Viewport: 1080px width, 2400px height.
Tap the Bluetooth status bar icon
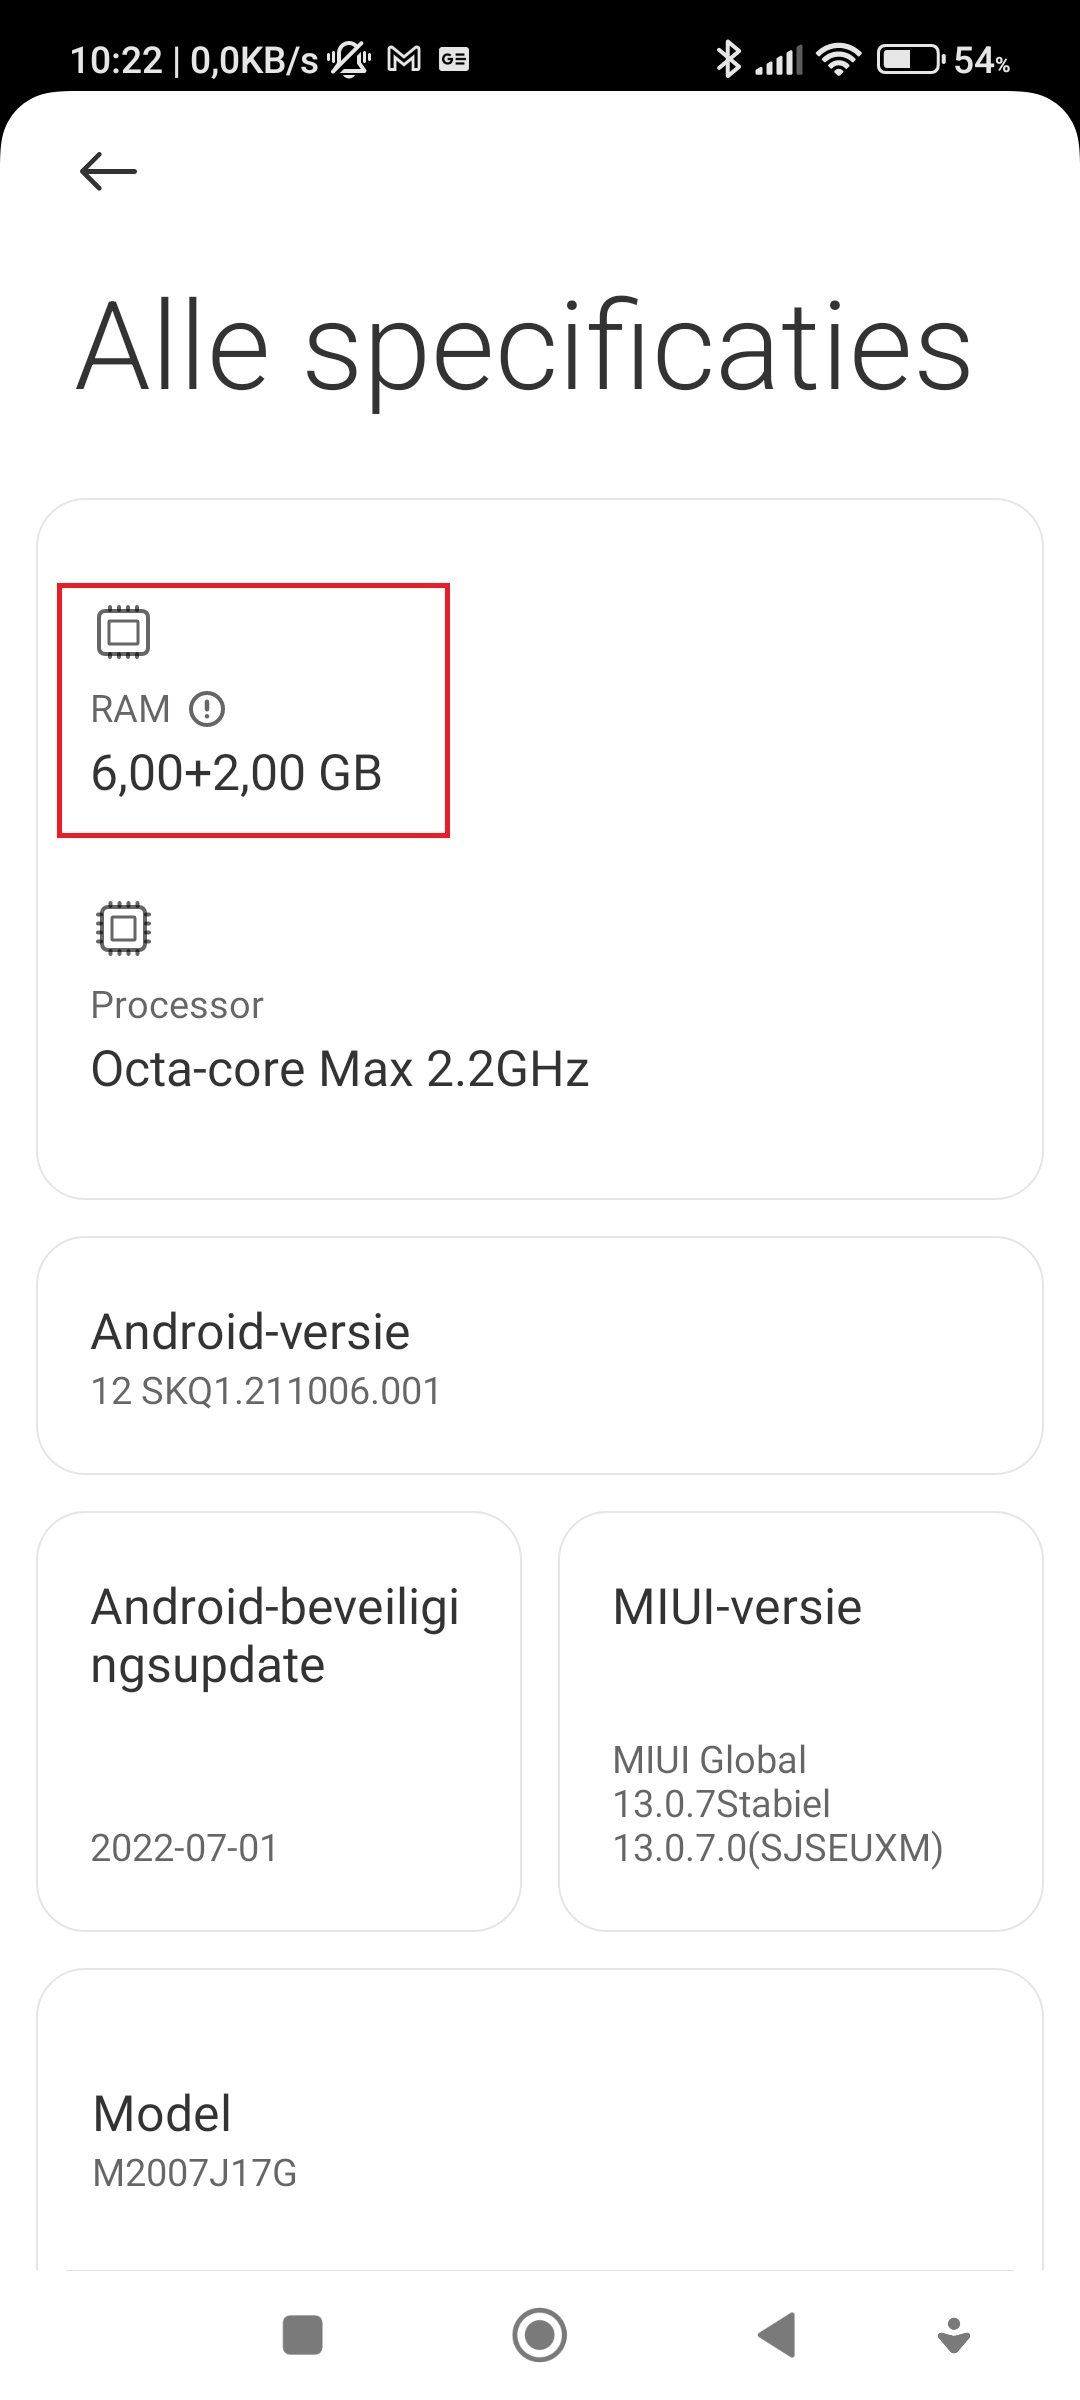[x=728, y=60]
